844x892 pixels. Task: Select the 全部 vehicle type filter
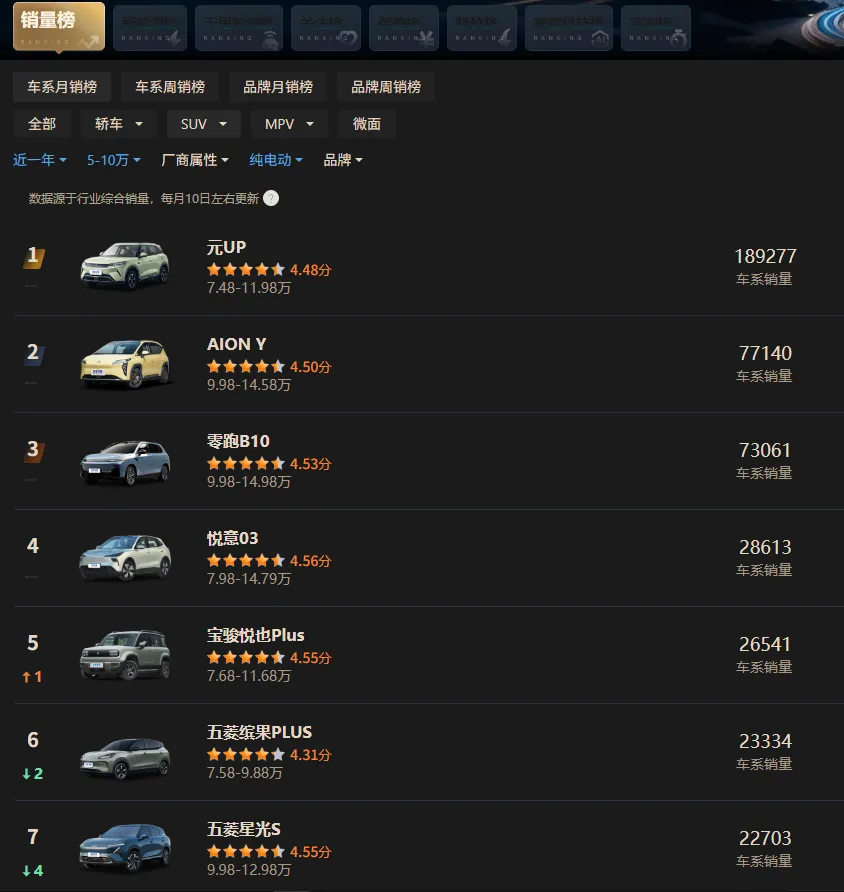[x=42, y=124]
